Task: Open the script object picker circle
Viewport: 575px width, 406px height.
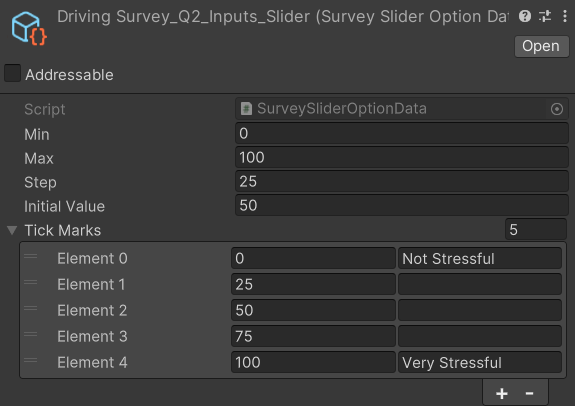Action: tap(557, 109)
